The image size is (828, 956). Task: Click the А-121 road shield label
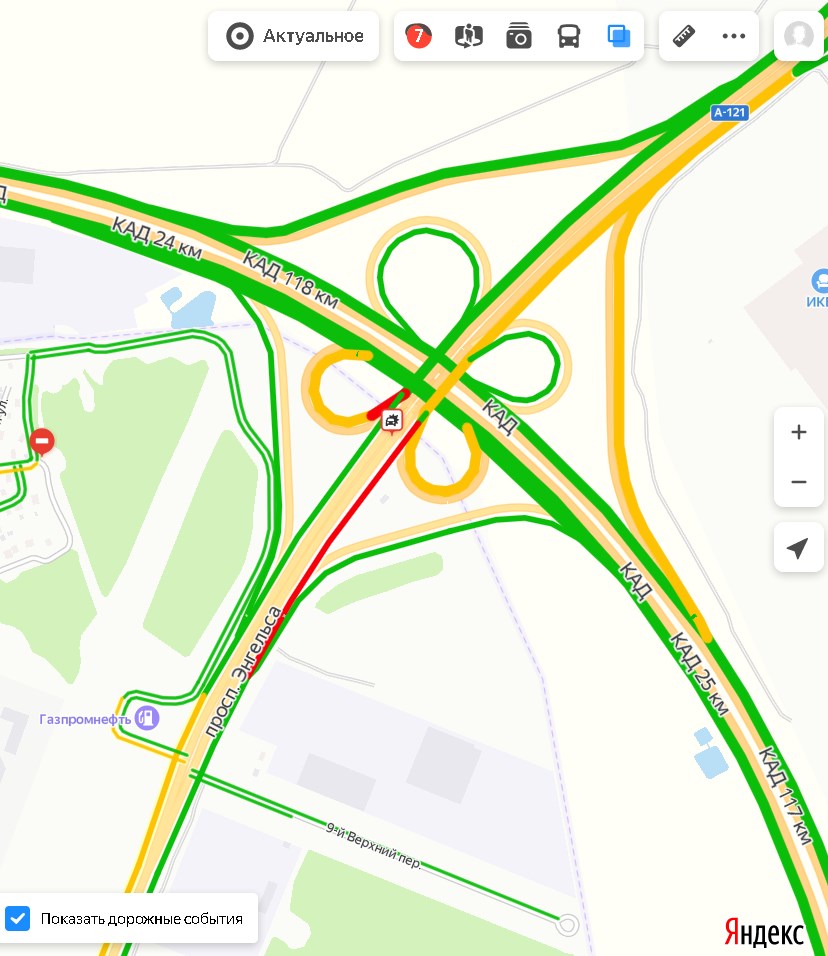pyautogui.click(x=729, y=113)
